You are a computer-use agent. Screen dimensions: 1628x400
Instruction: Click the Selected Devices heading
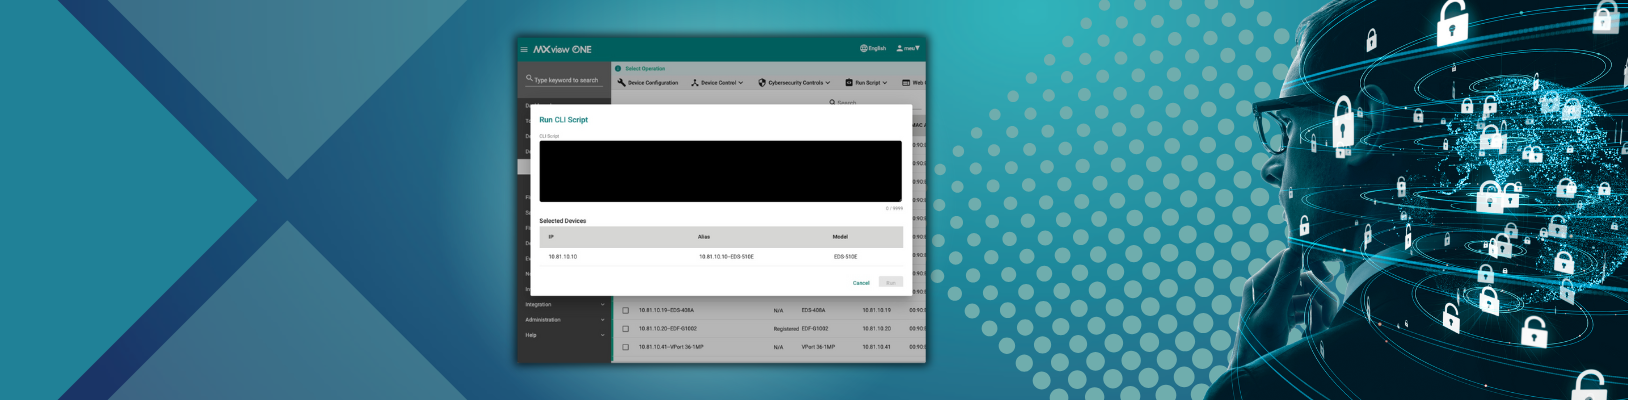click(x=563, y=221)
